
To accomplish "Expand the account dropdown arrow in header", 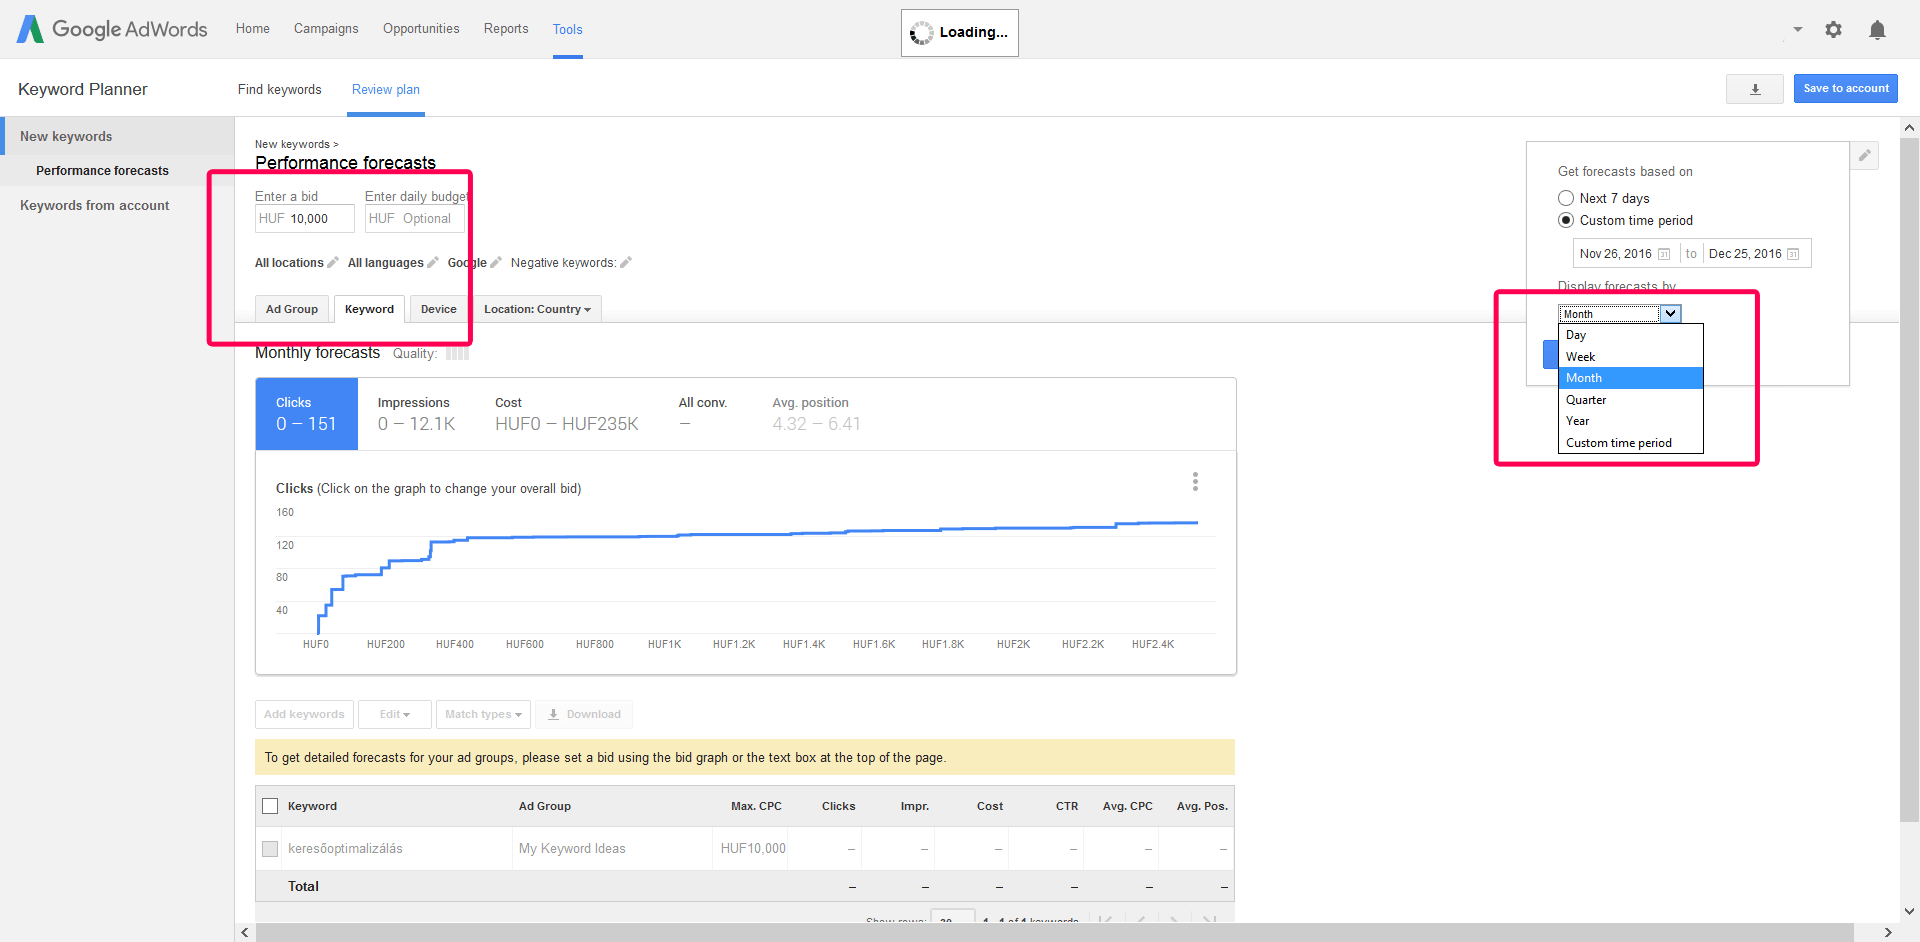I will point(1798,29).
